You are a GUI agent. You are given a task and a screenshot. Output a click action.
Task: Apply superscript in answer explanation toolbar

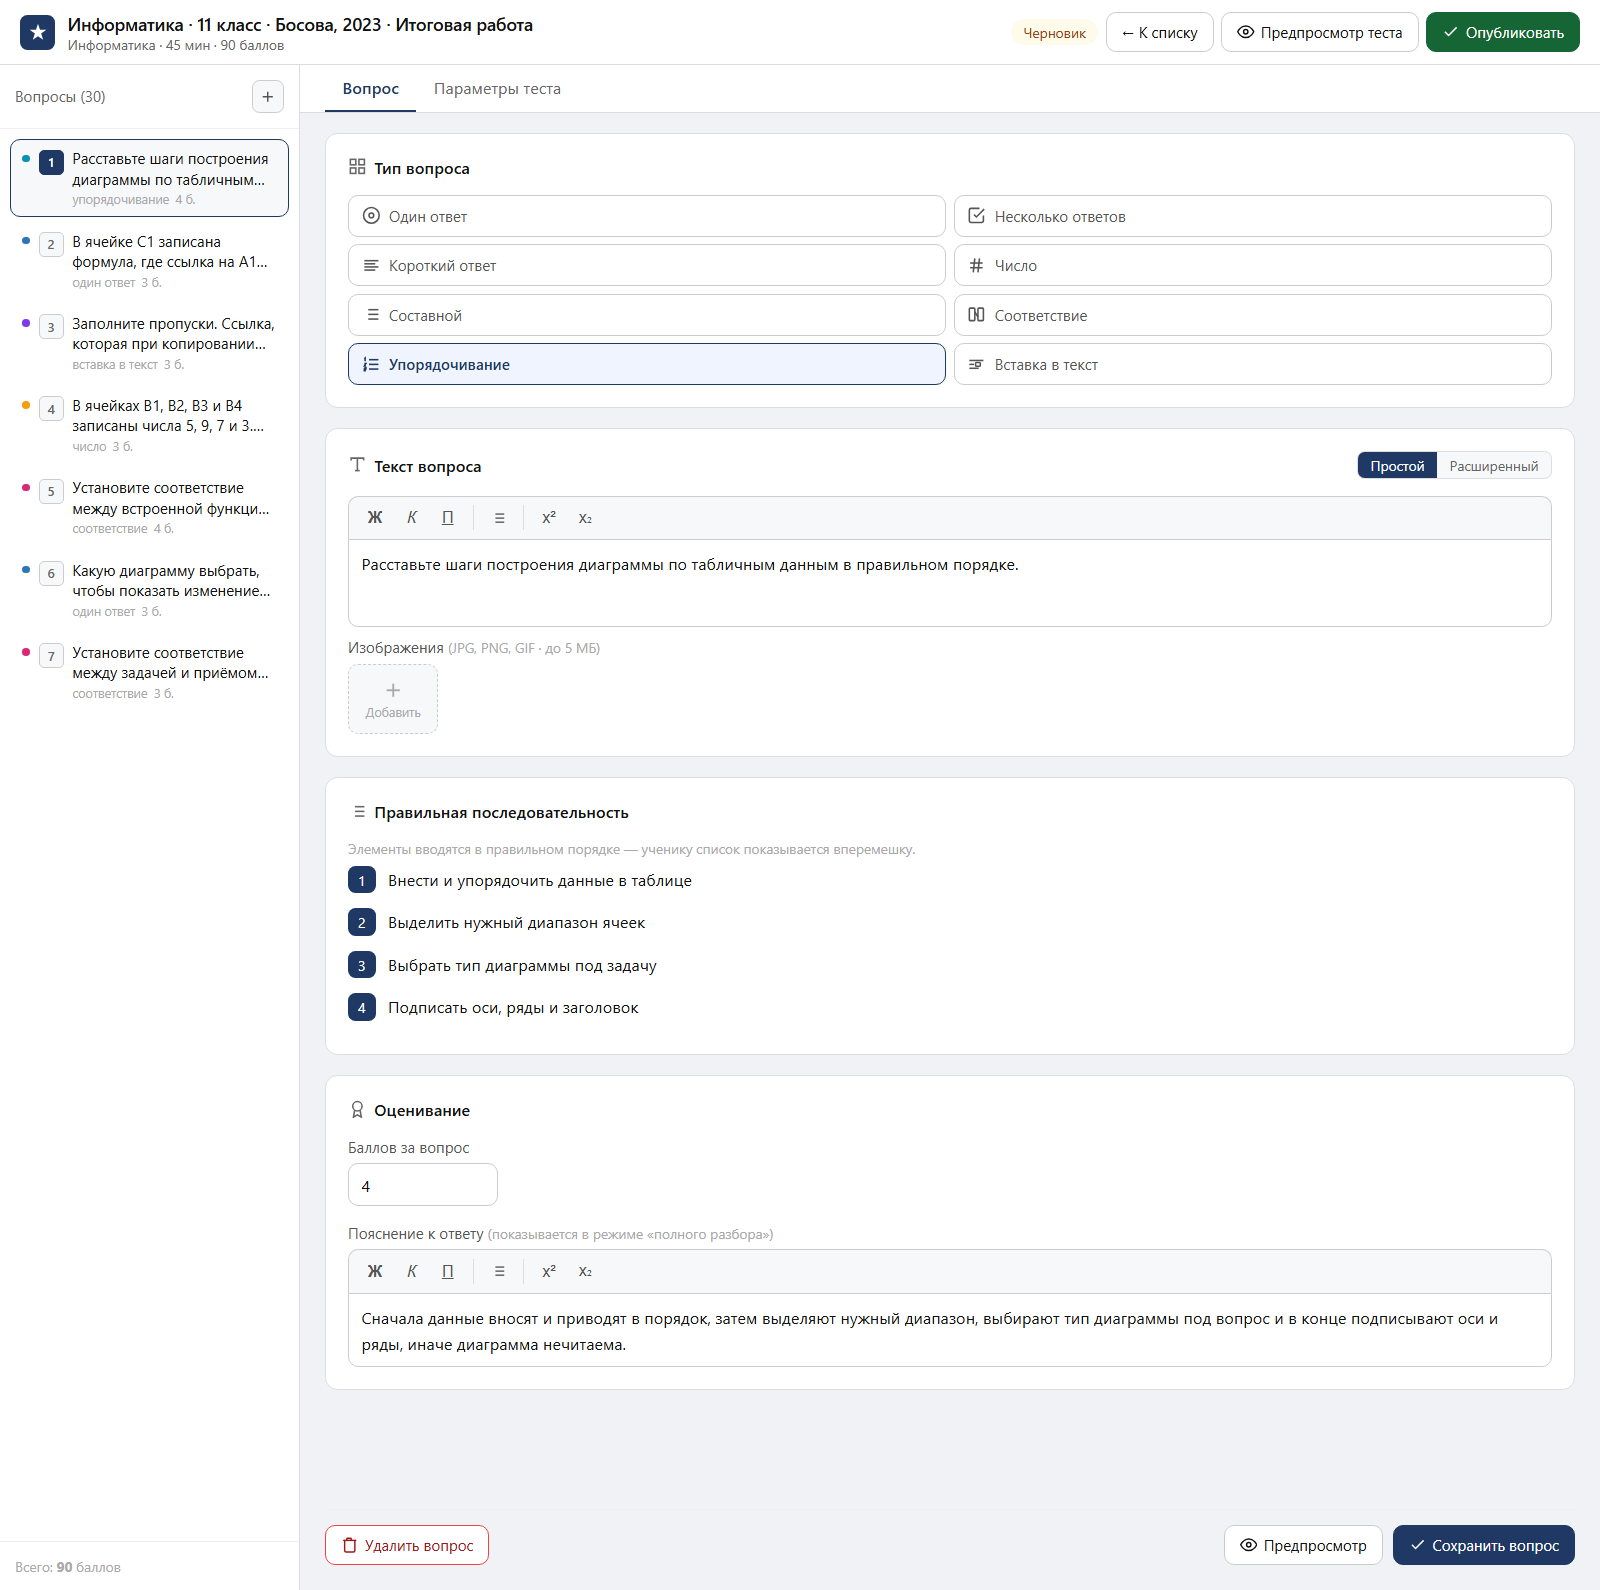coord(549,1271)
